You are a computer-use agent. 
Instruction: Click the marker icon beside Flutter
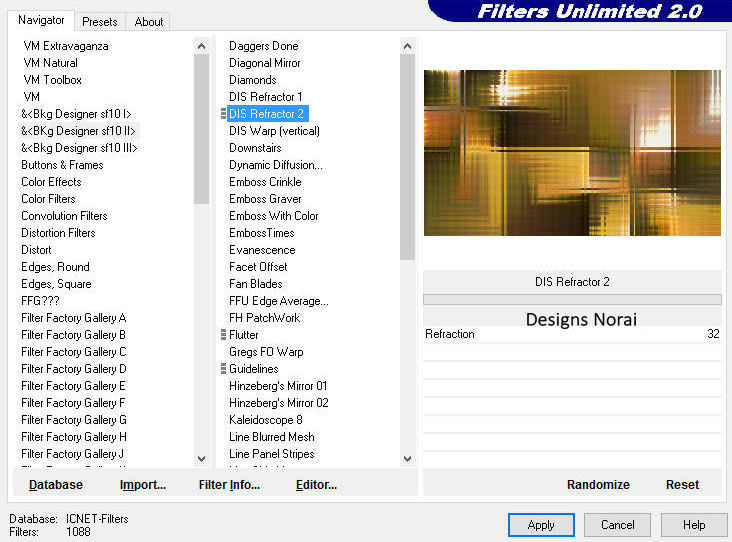pos(223,335)
